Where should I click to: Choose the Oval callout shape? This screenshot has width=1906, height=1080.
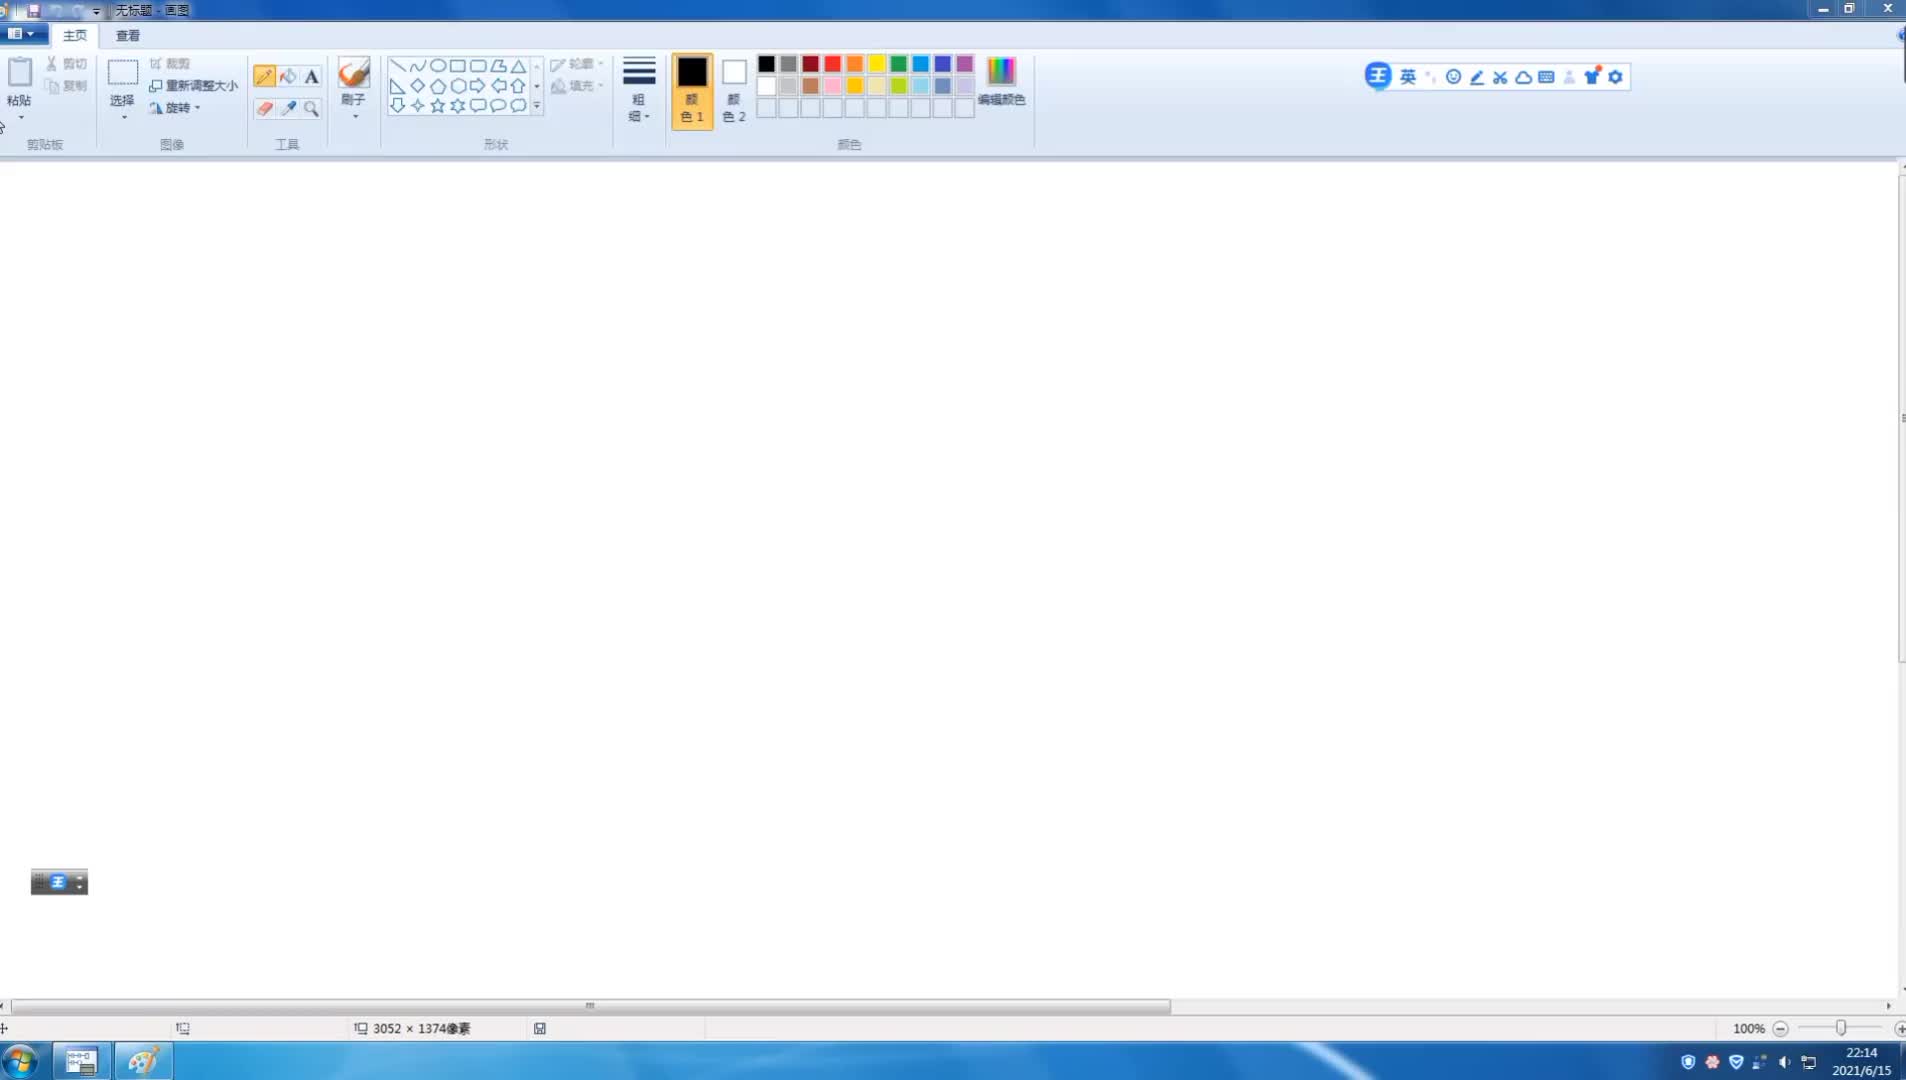point(498,106)
